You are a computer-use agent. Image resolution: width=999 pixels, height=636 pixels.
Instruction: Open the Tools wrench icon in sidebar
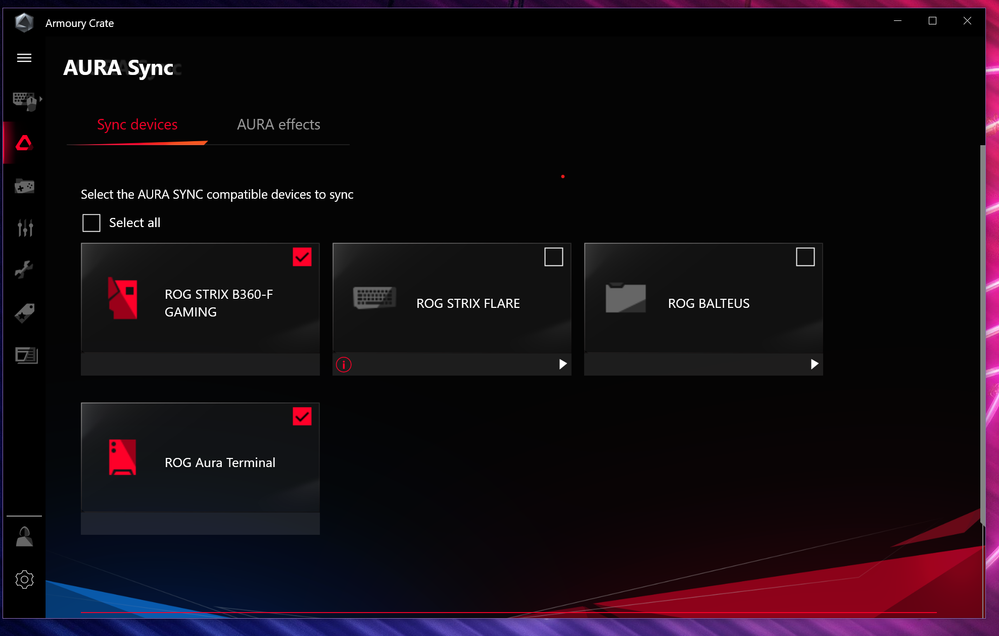coord(24,270)
